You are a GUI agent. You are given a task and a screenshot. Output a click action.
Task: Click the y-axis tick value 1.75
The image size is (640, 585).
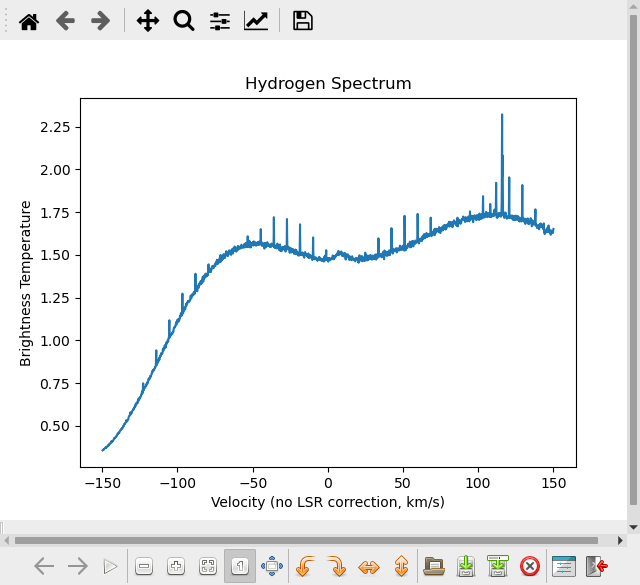(55, 213)
